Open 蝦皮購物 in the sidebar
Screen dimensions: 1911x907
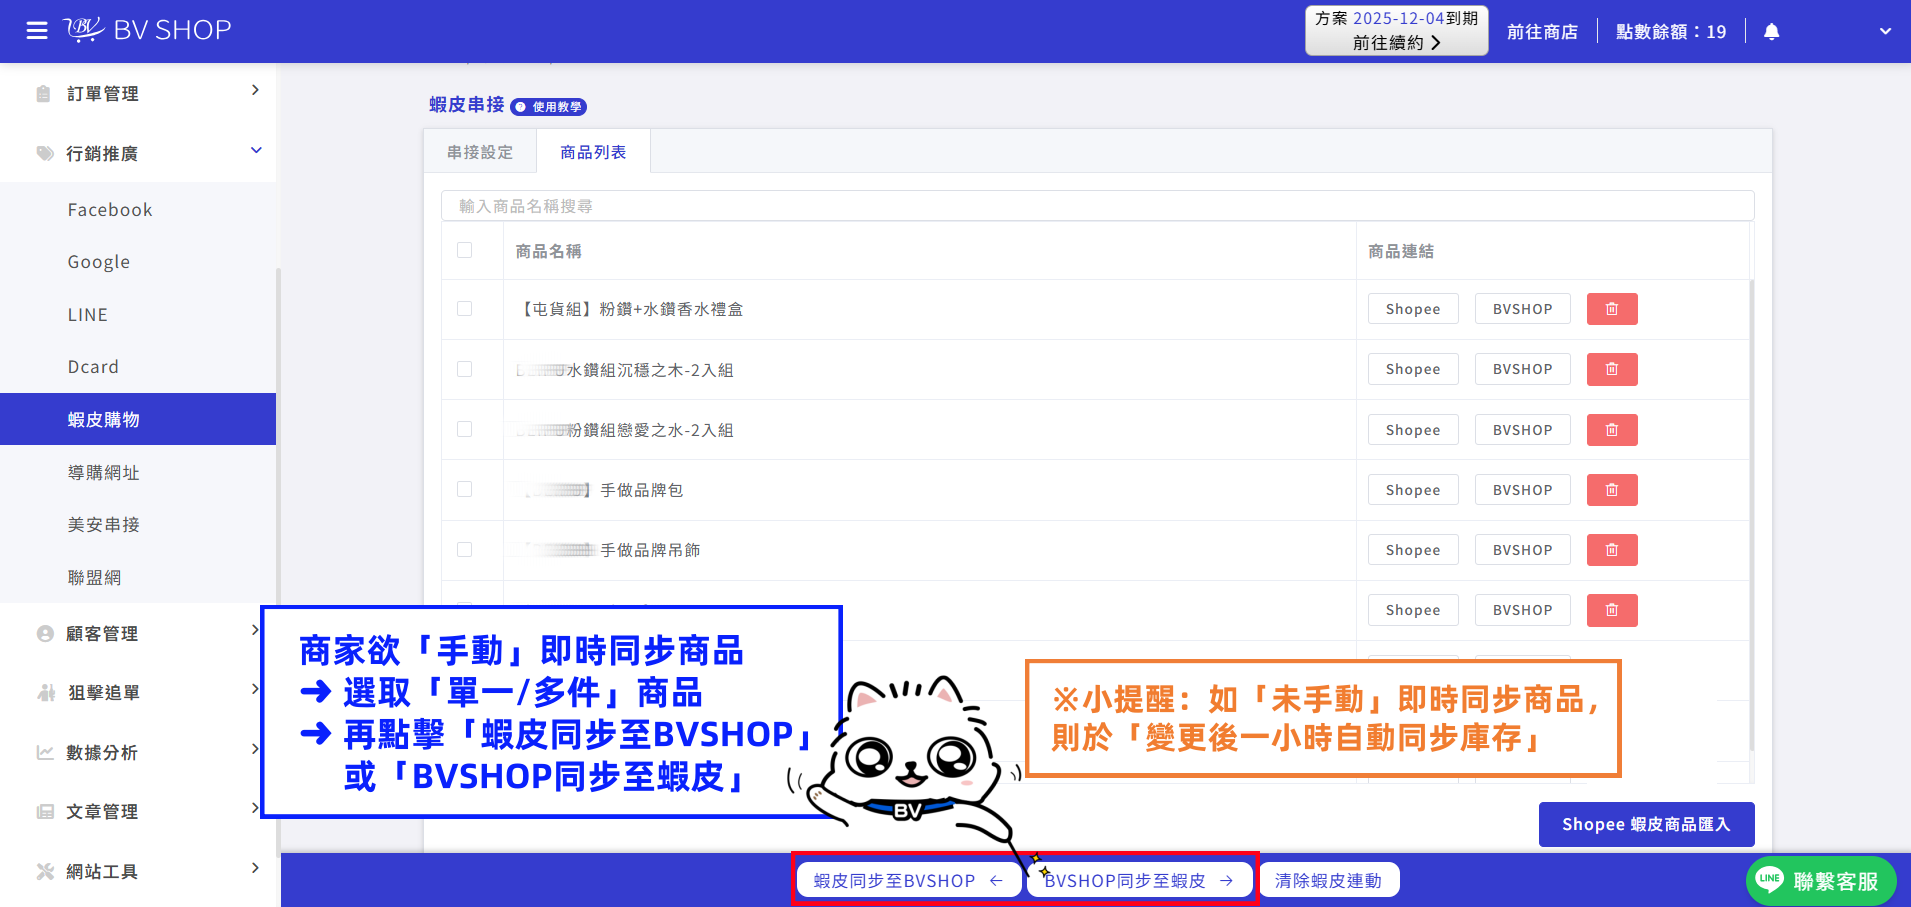click(x=138, y=419)
